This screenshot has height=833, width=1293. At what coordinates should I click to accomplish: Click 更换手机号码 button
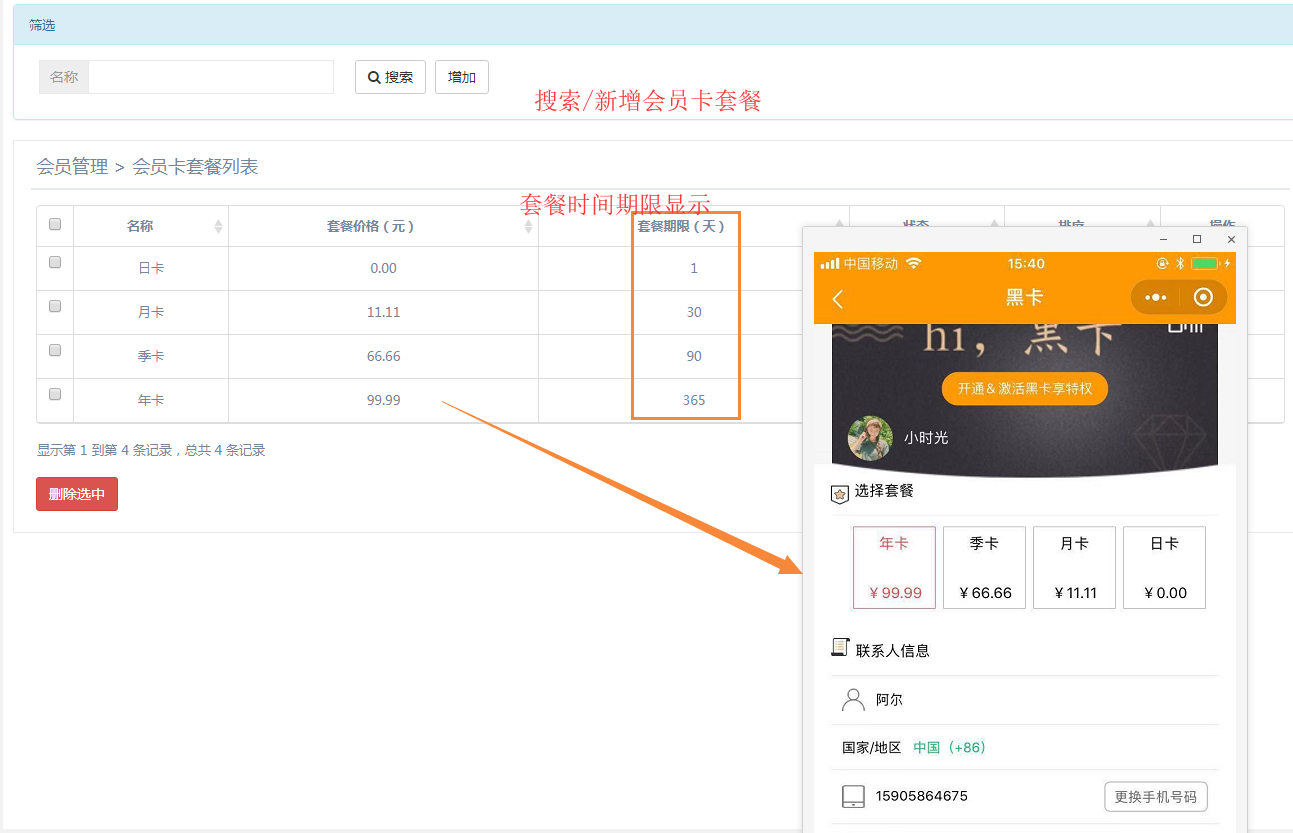click(1156, 797)
